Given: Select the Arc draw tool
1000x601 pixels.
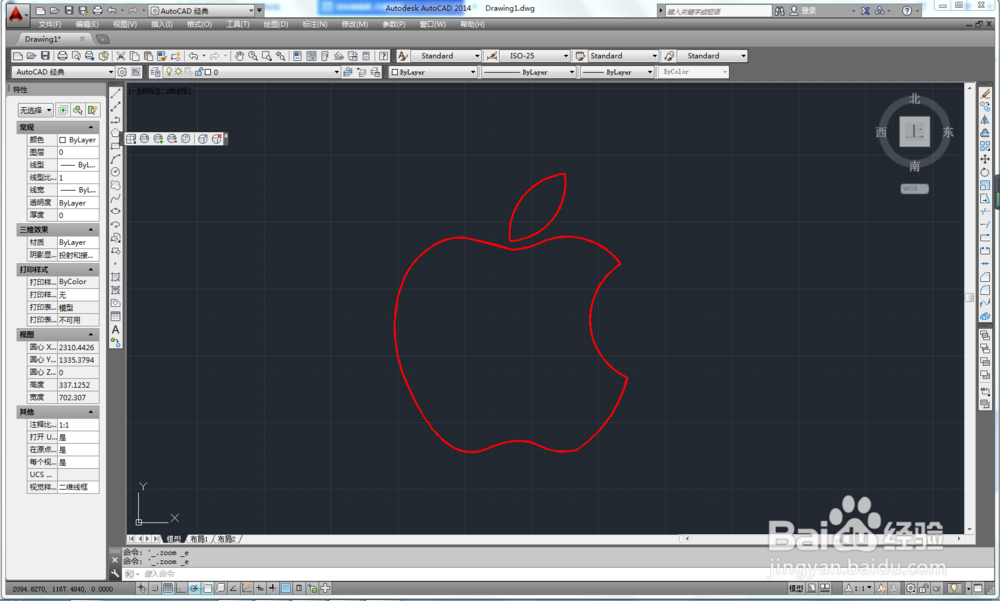Looking at the screenshot, I should [115, 159].
